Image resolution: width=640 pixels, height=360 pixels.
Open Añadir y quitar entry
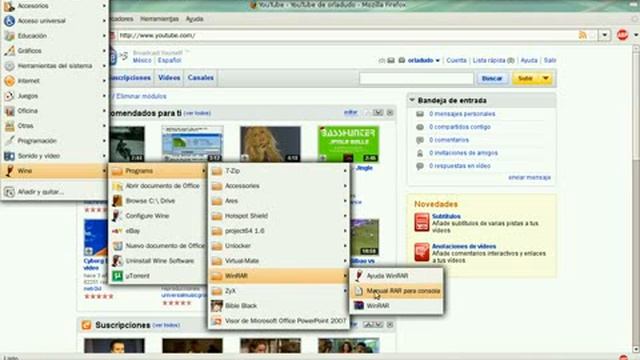tap(55, 192)
